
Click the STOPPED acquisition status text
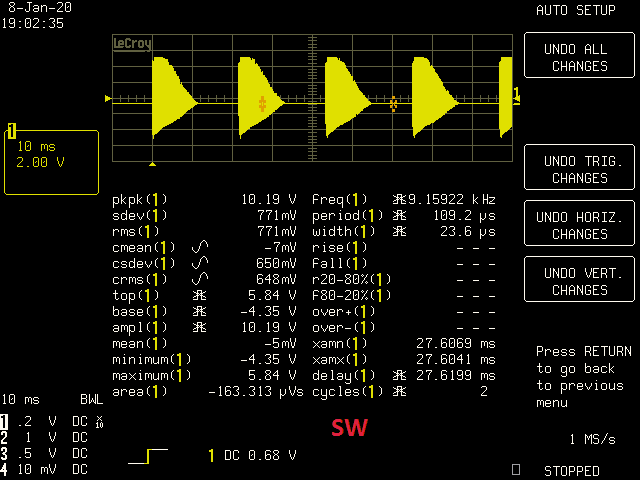tap(571, 471)
